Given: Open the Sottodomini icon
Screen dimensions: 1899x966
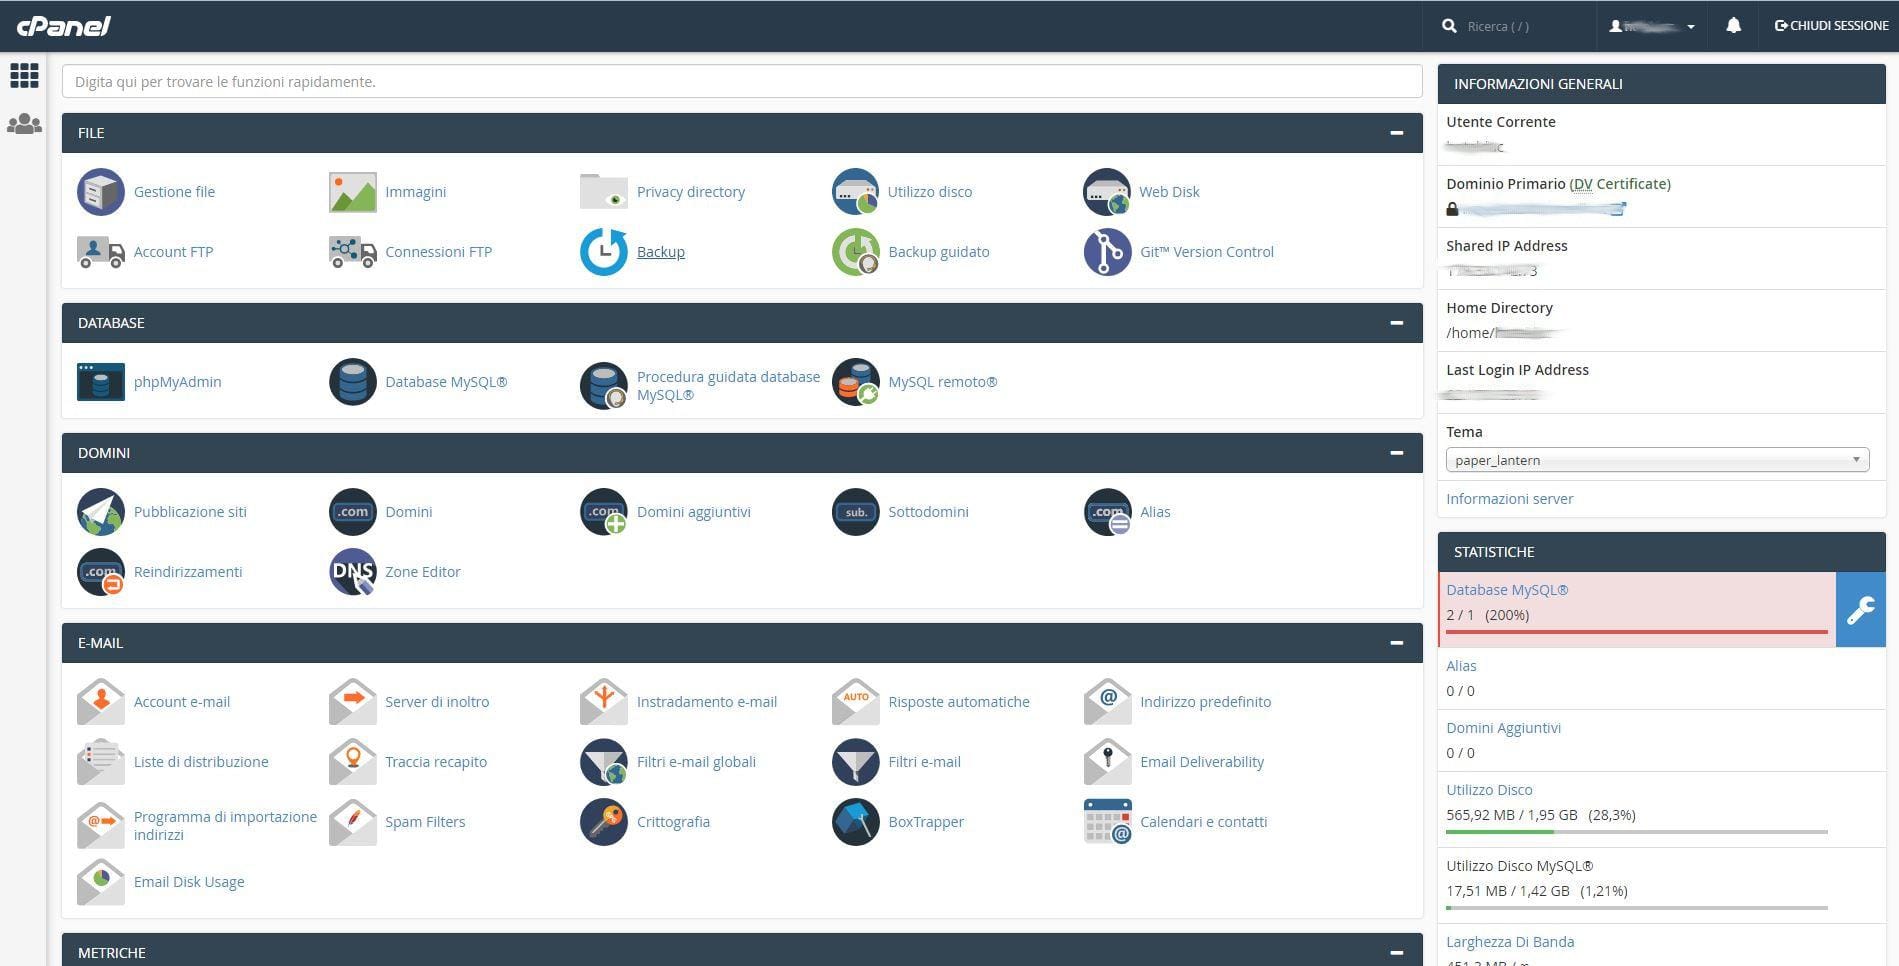Looking at the screenshot, I should pyautogui.click(x=856, y=512).
